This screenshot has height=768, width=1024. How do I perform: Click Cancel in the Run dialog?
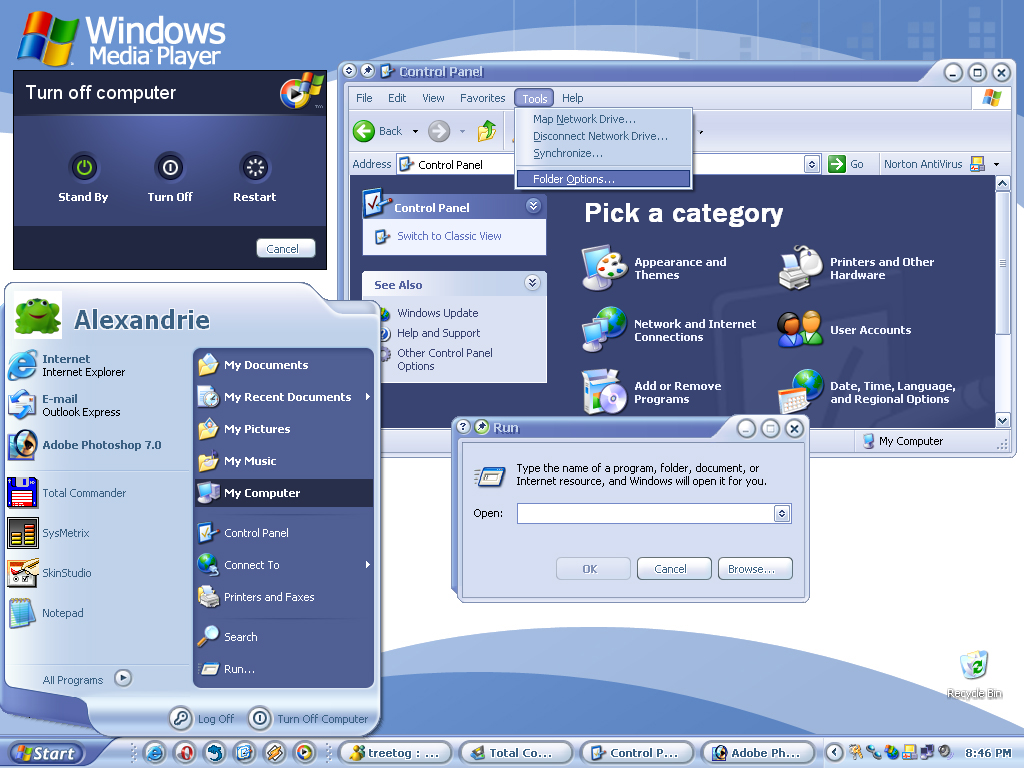point(674,568)
